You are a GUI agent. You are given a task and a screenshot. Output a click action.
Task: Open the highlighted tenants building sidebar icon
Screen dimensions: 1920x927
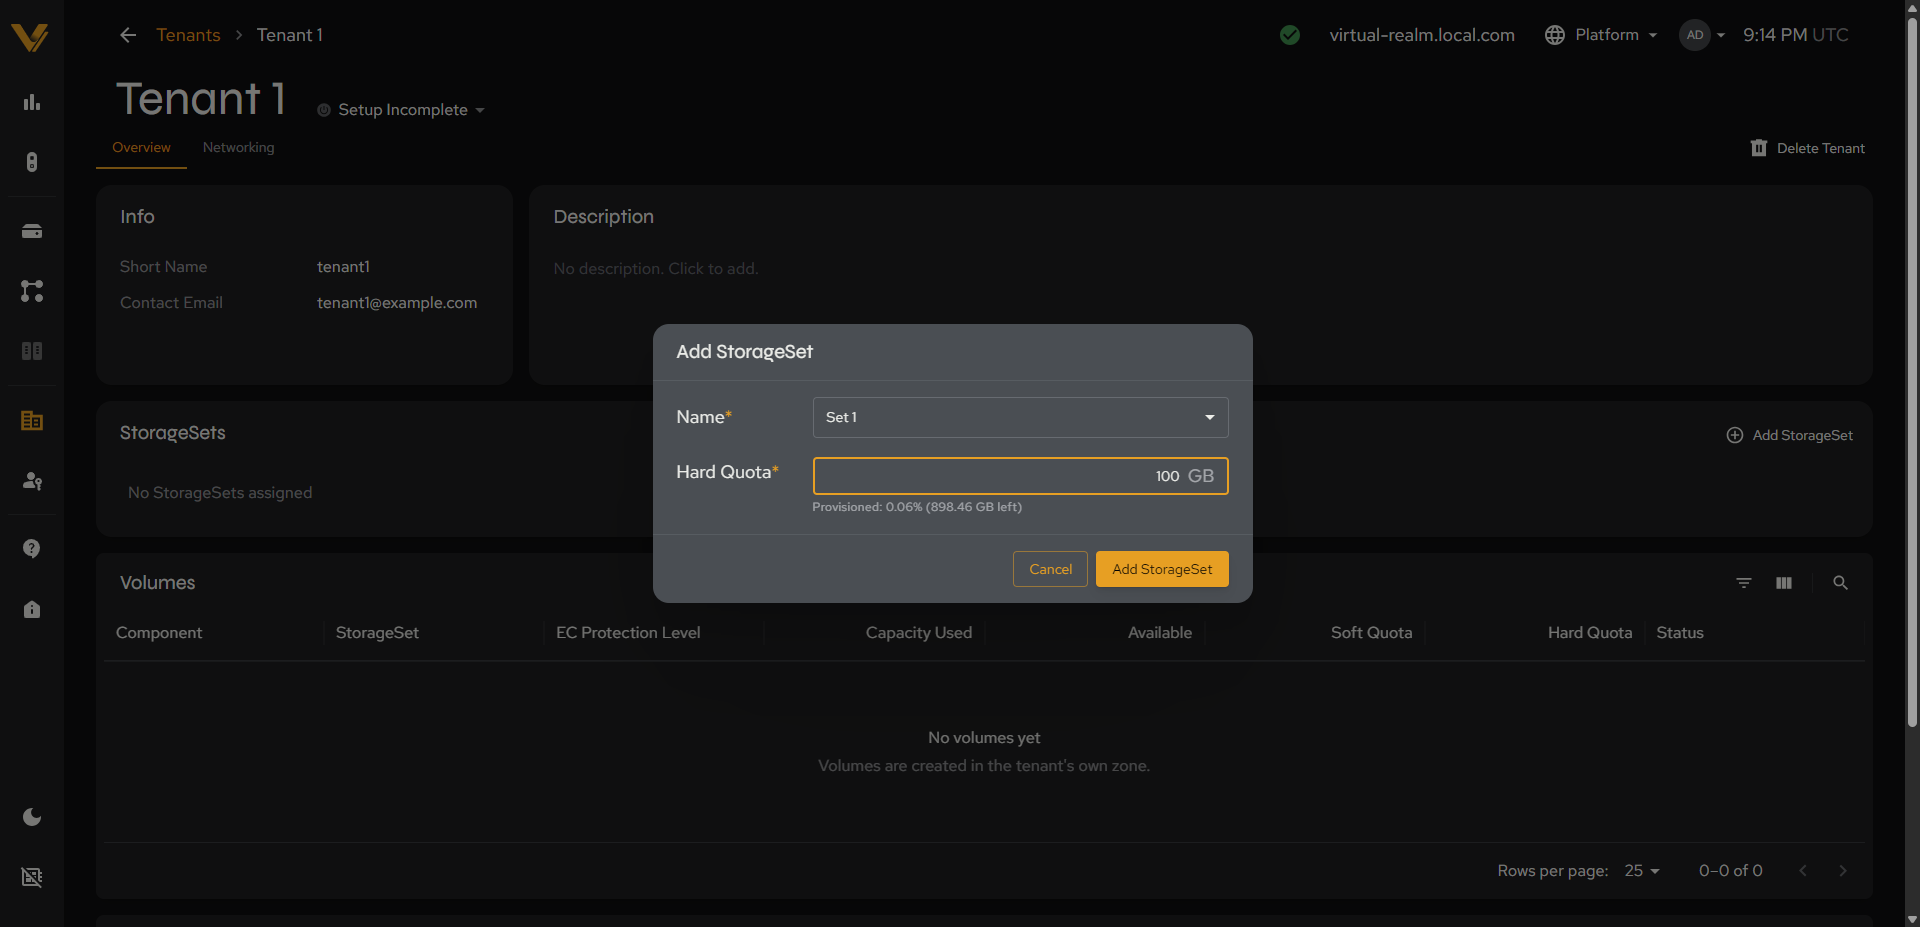(32, 421)
